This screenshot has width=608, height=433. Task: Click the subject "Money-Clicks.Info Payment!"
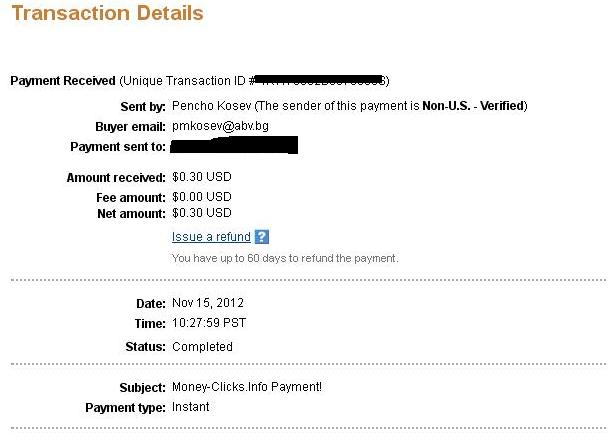click(247, 387)
